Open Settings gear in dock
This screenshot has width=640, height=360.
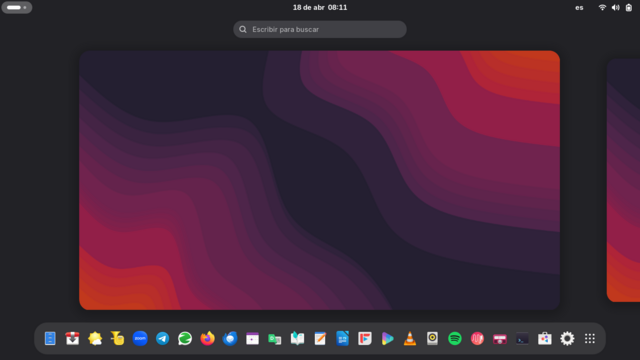pos(567,338)
